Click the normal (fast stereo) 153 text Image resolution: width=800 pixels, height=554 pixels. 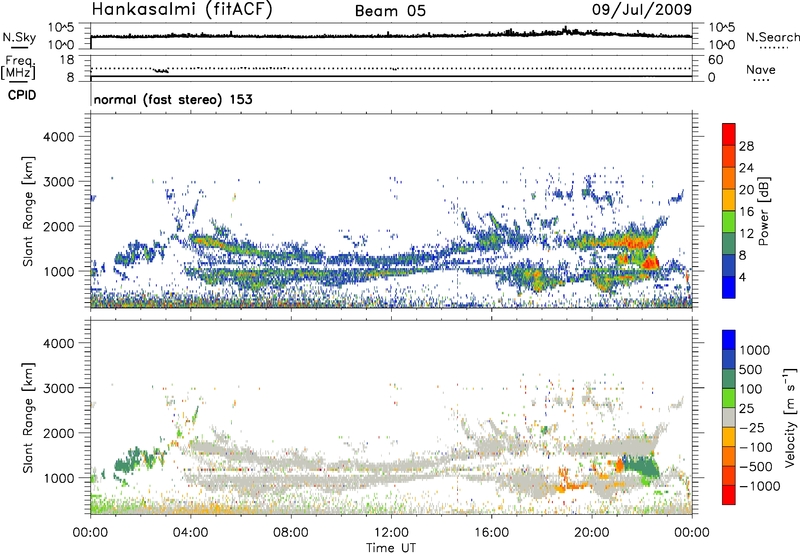173,99
